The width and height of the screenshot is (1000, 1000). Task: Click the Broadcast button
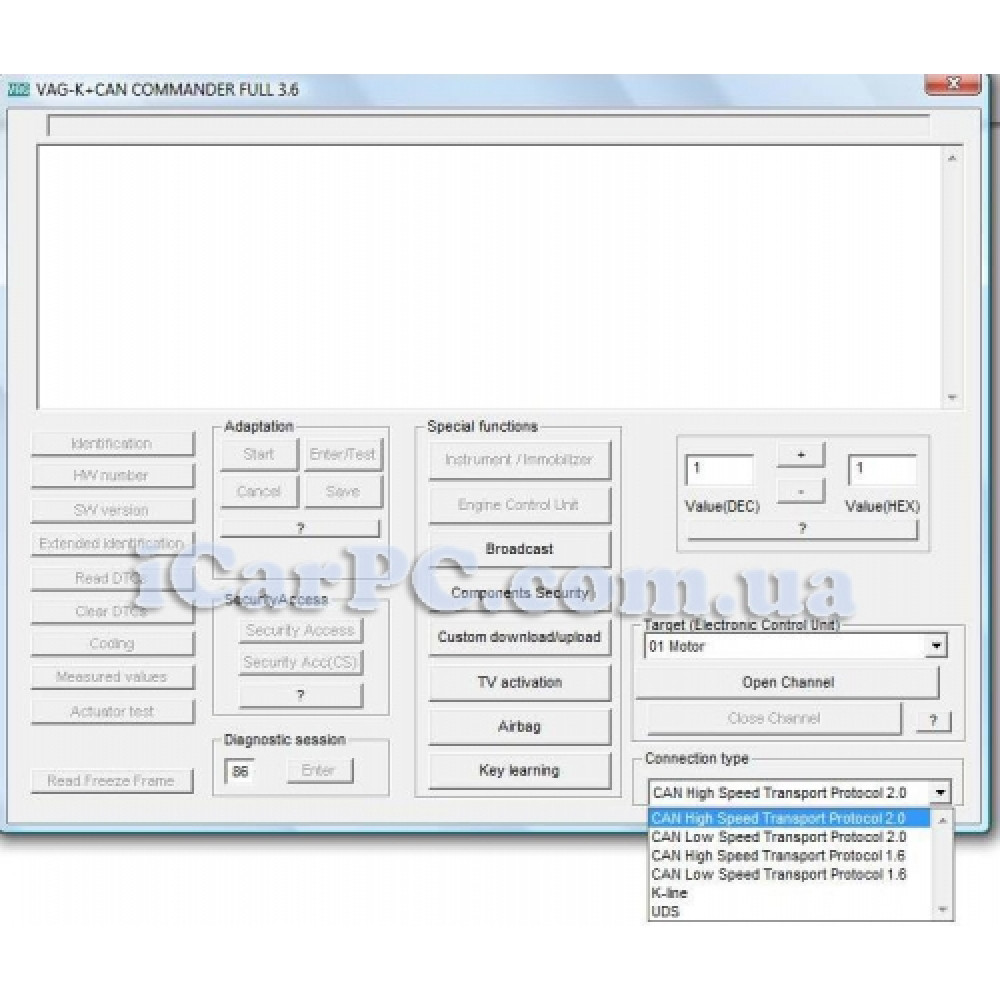pyautogui.click(x=519, y=548)
